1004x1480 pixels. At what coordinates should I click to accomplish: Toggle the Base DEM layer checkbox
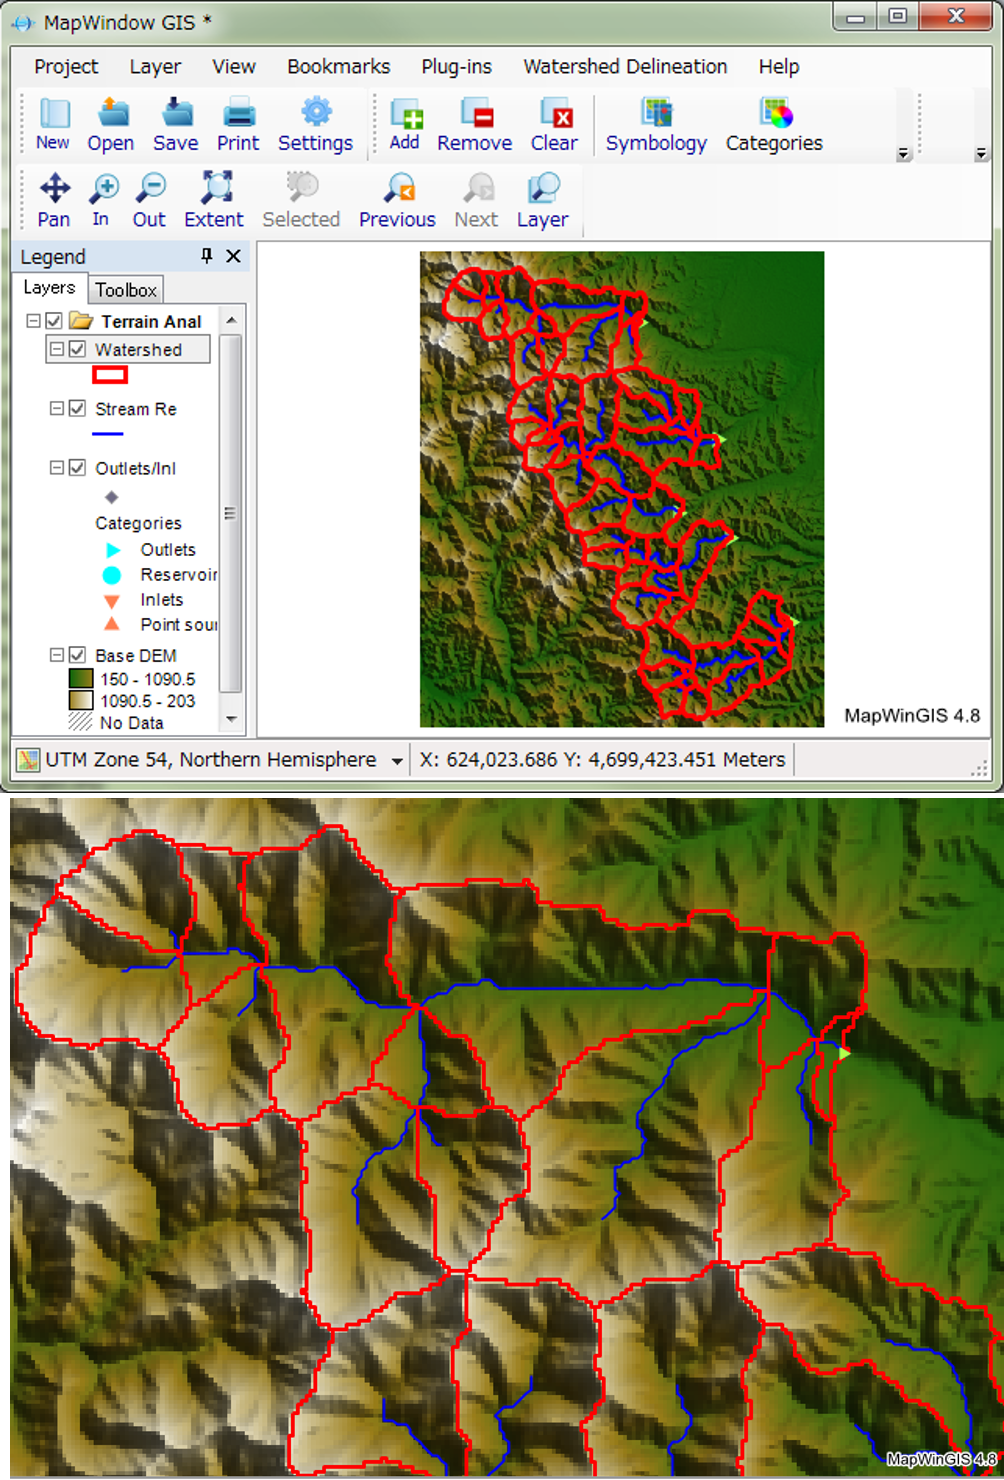pos(77,655)
